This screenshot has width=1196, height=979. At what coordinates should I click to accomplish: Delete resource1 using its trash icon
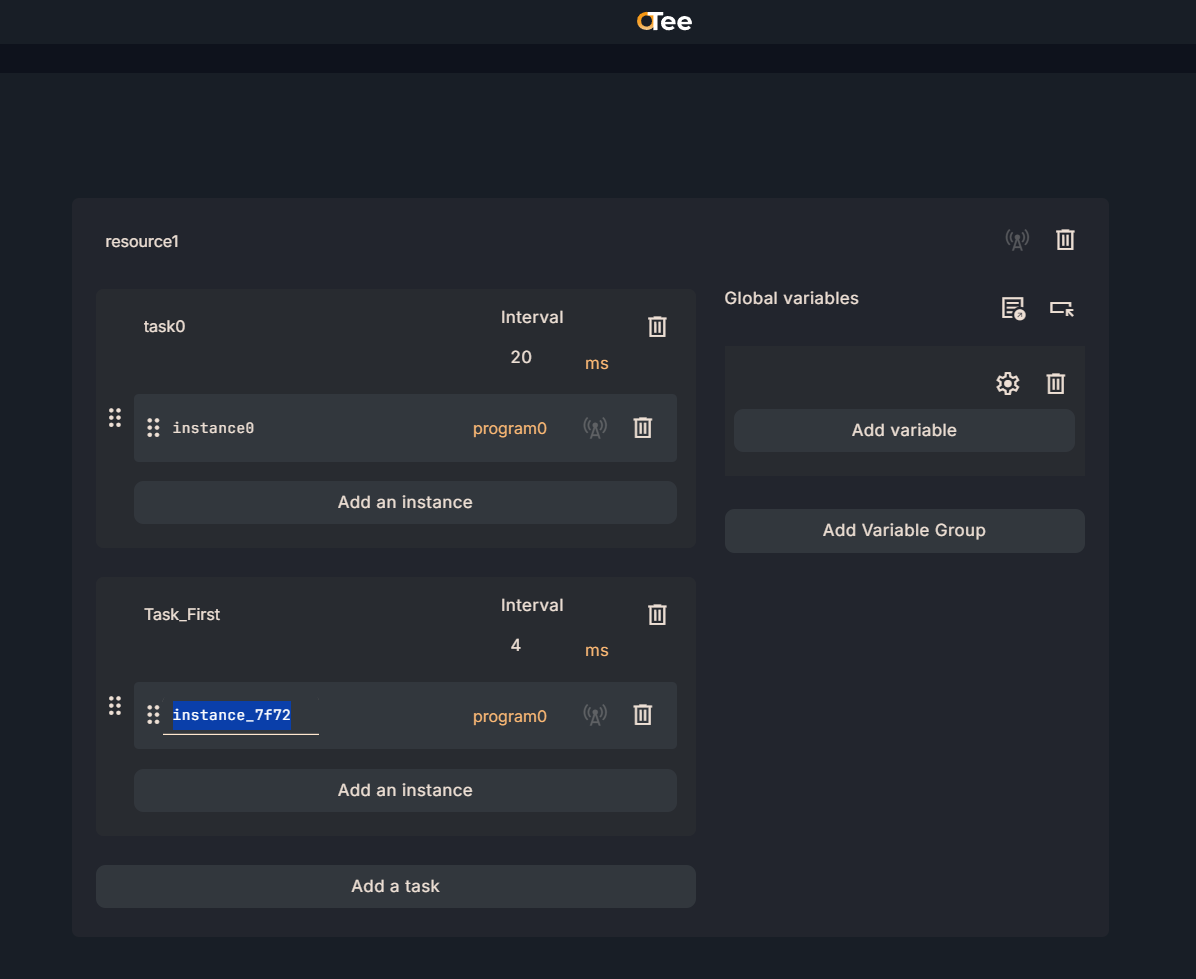1065,240
